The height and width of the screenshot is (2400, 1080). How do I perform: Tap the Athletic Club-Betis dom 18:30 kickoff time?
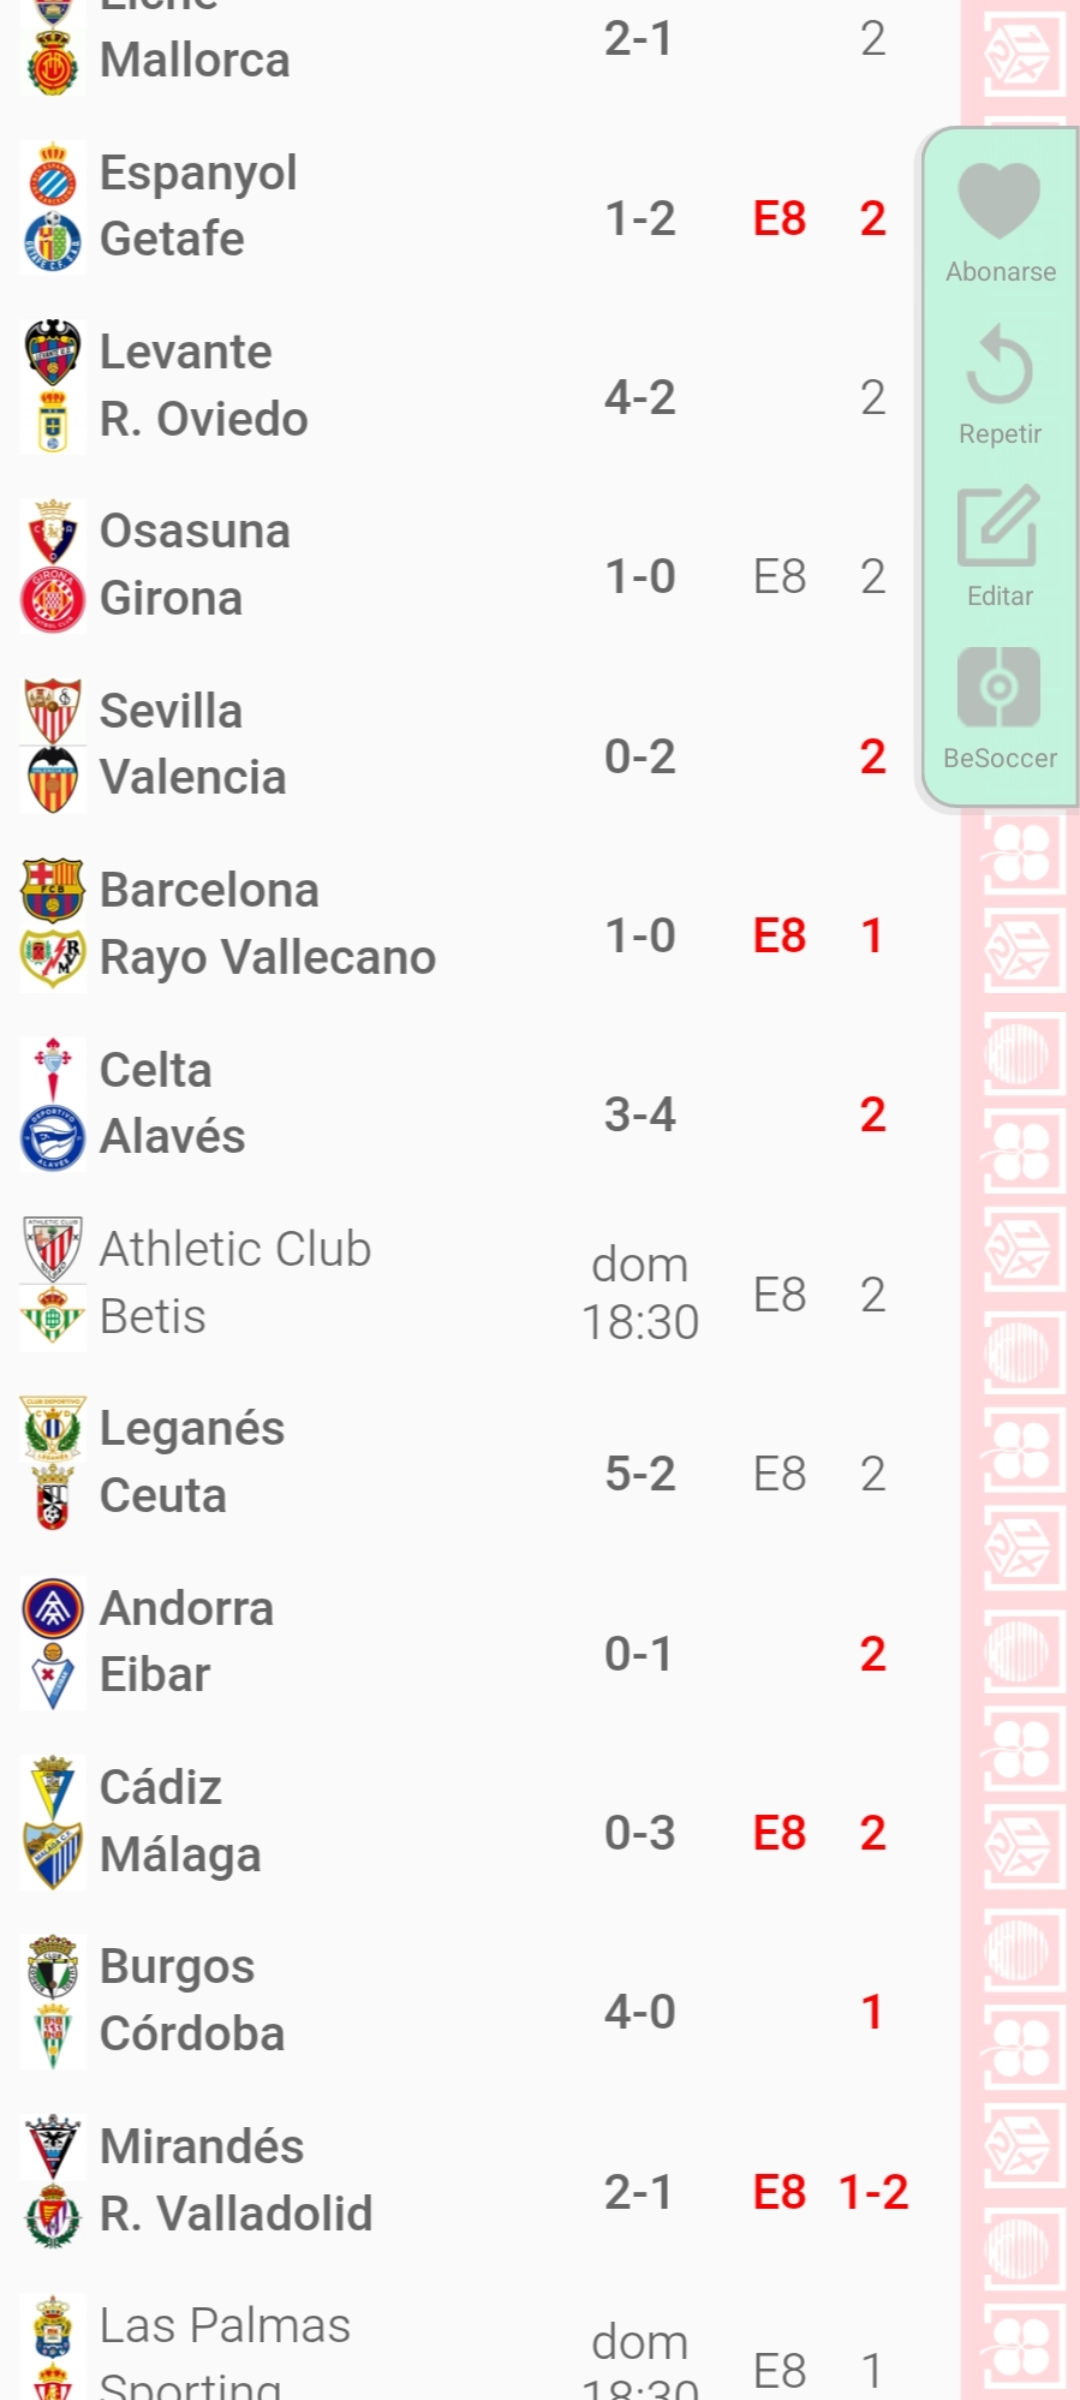tap(640, 1294)
